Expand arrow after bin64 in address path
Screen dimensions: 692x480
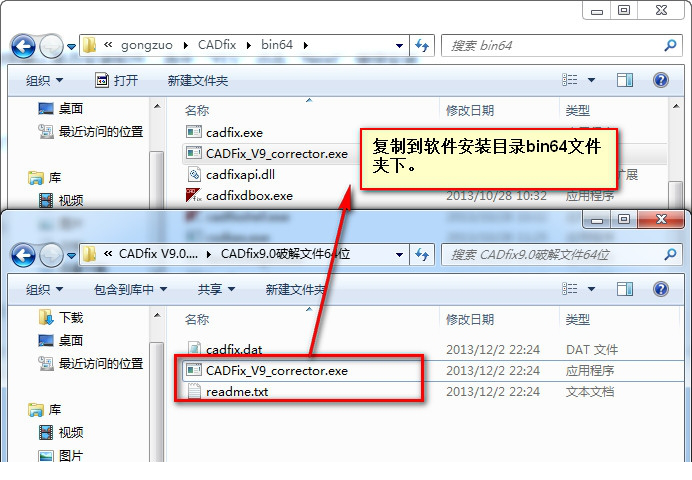click(306, 45)
